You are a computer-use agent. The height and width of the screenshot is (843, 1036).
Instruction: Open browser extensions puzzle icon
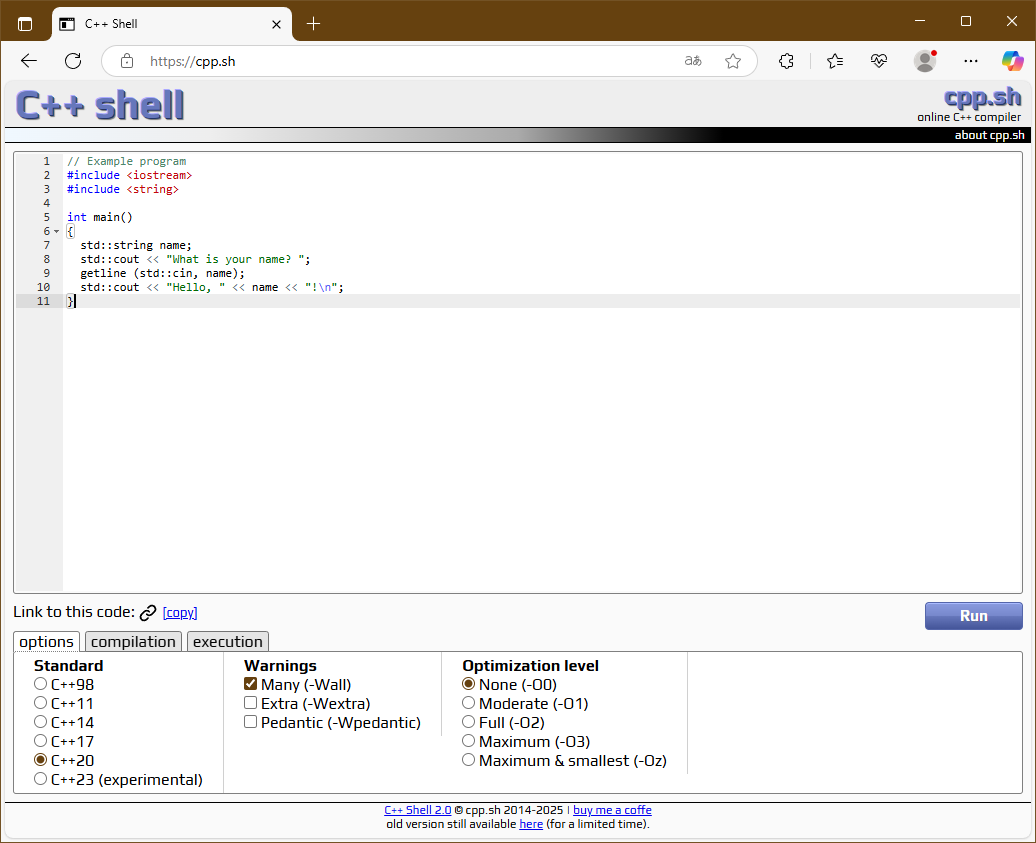tap(786, 61)
